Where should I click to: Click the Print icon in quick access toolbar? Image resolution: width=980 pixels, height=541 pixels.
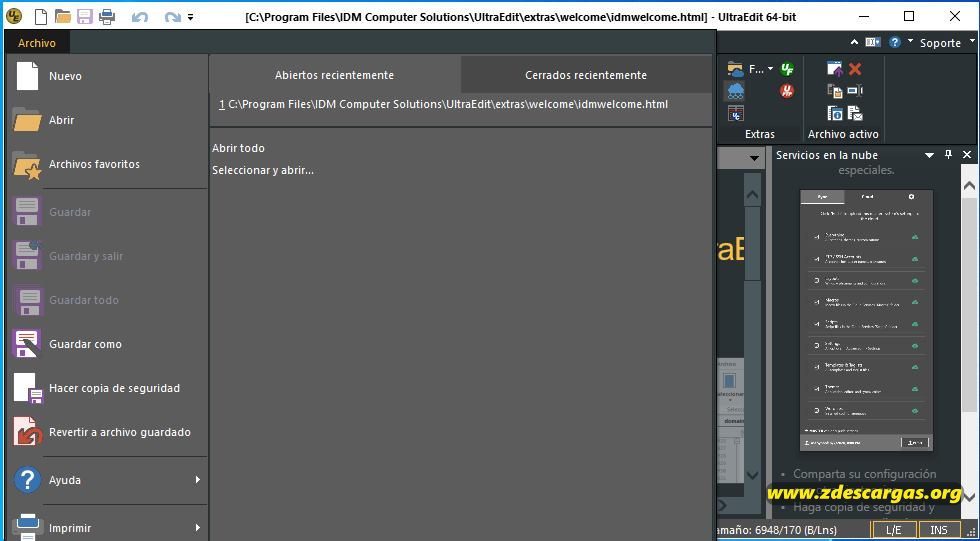coord(107,17)
